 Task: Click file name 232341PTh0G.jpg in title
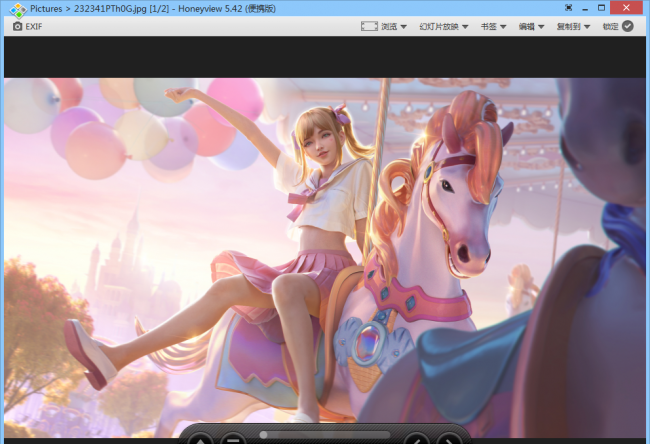(x=110, y=9)
